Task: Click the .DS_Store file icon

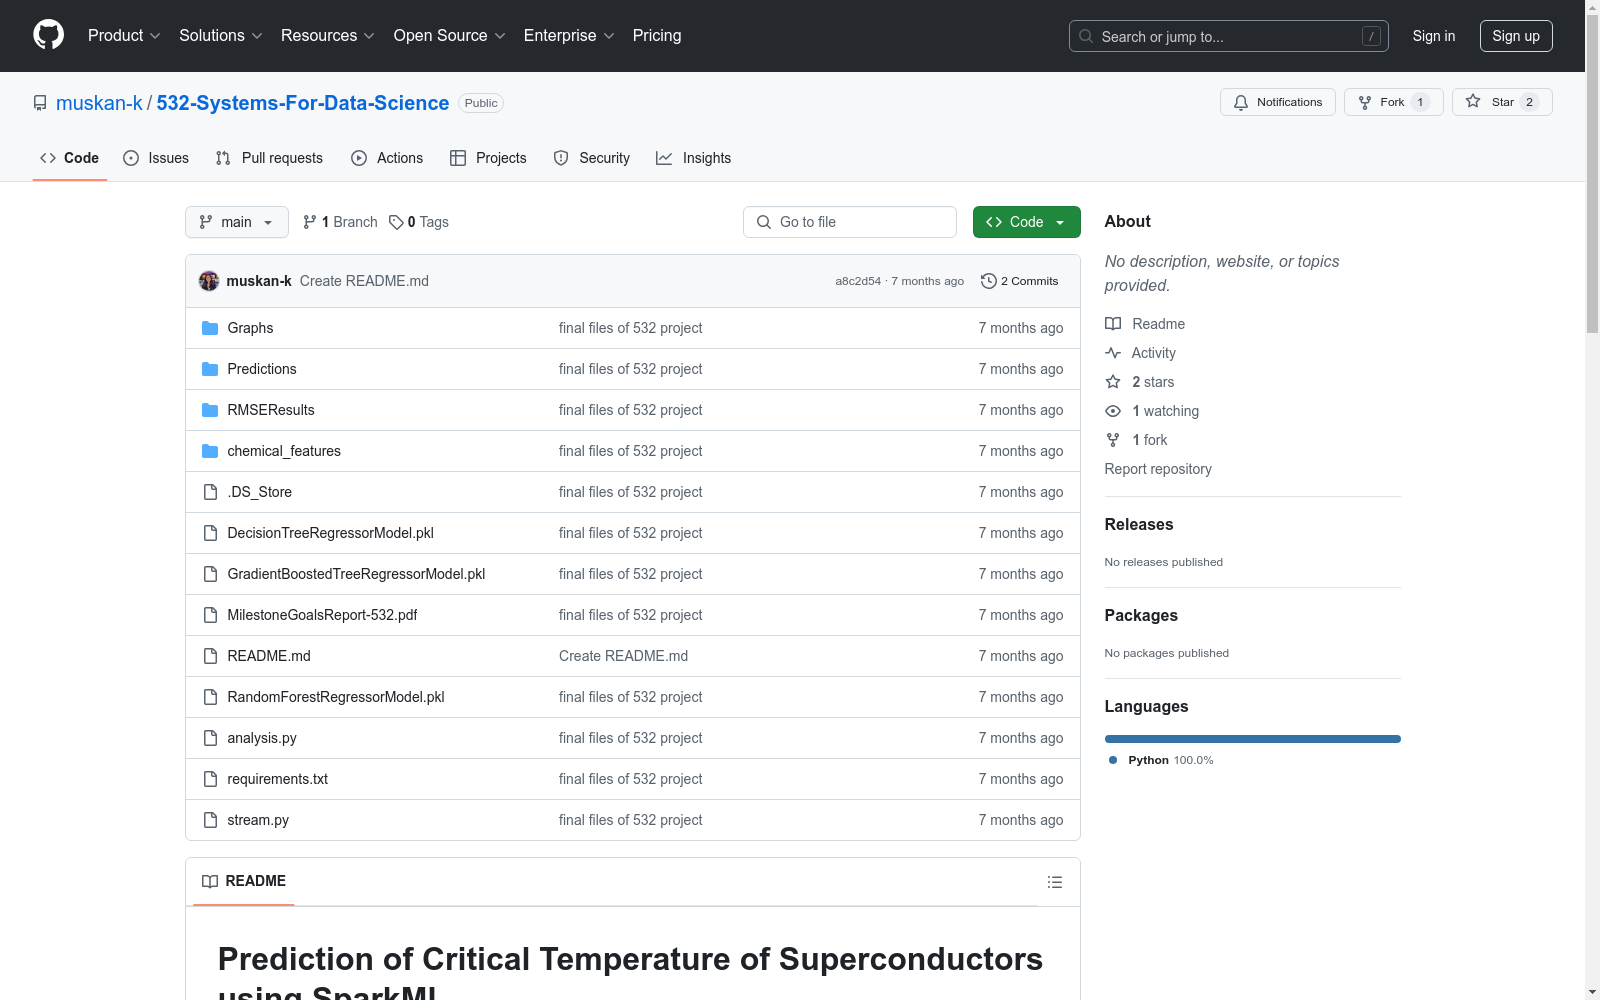Action: pyautogui.click(x=210, y=492)
